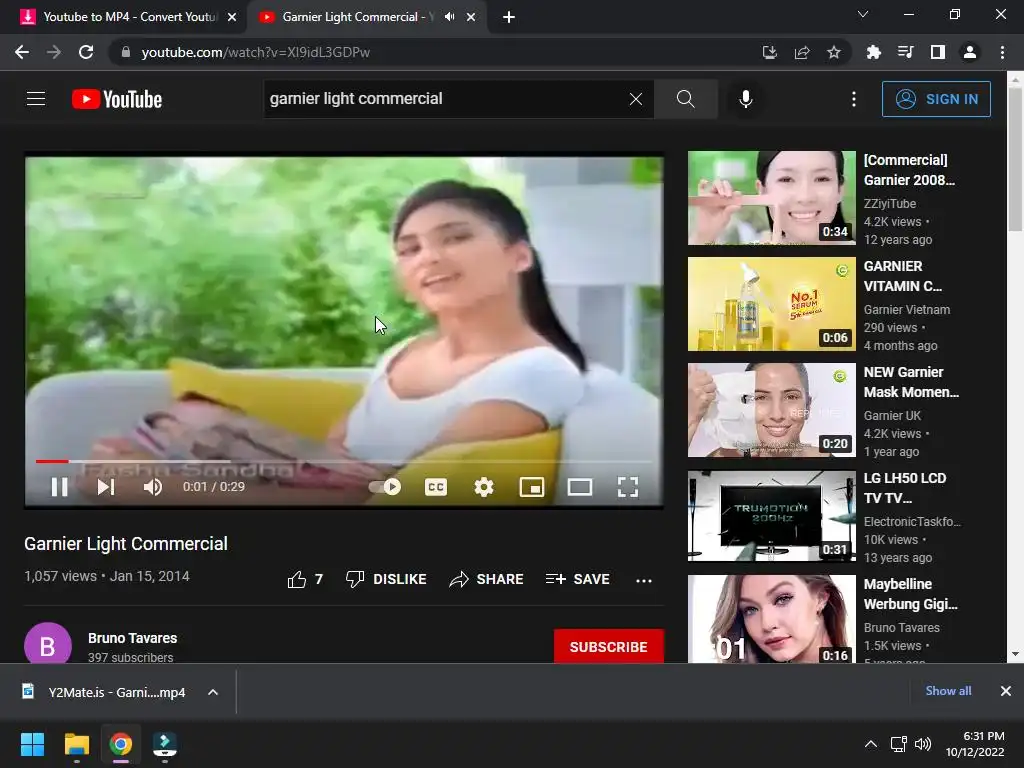The height and width of the screenshot is (768, 1024).
Task: Save the video to a playlist
Action: [577, 579]
